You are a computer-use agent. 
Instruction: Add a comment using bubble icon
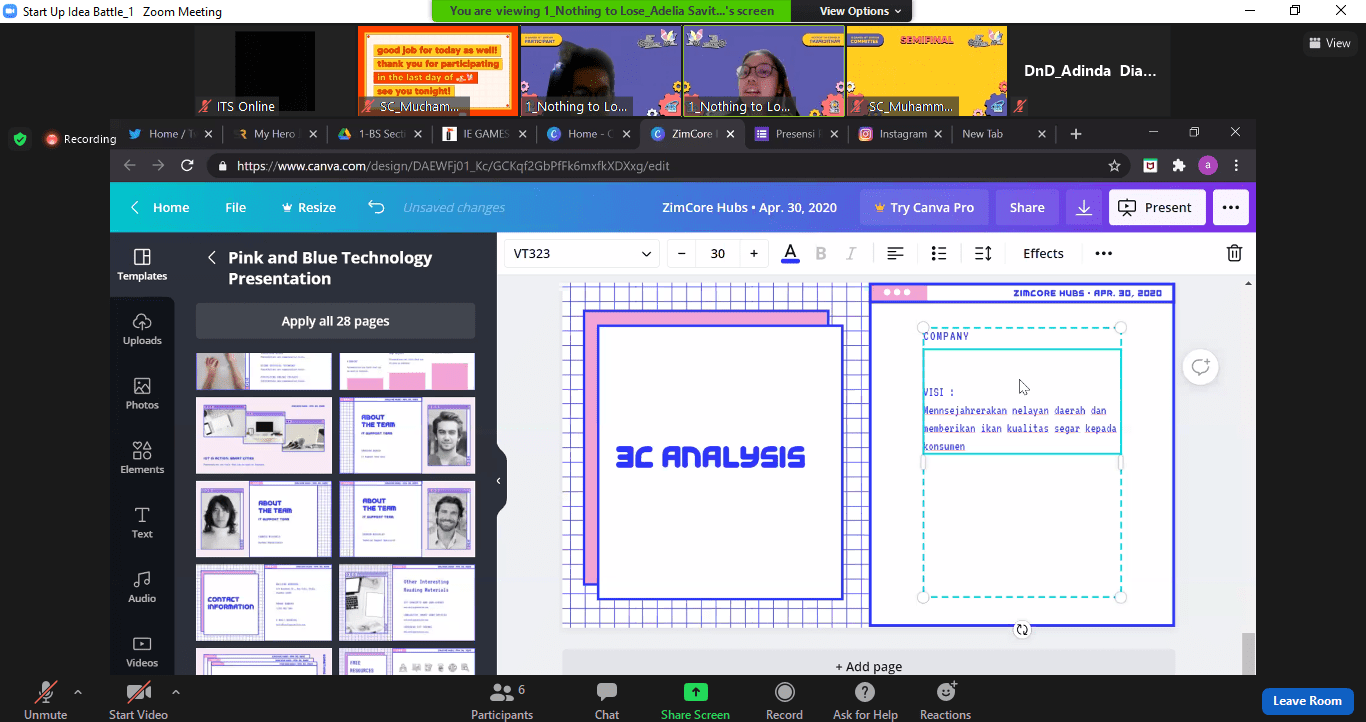point(1200,367)
